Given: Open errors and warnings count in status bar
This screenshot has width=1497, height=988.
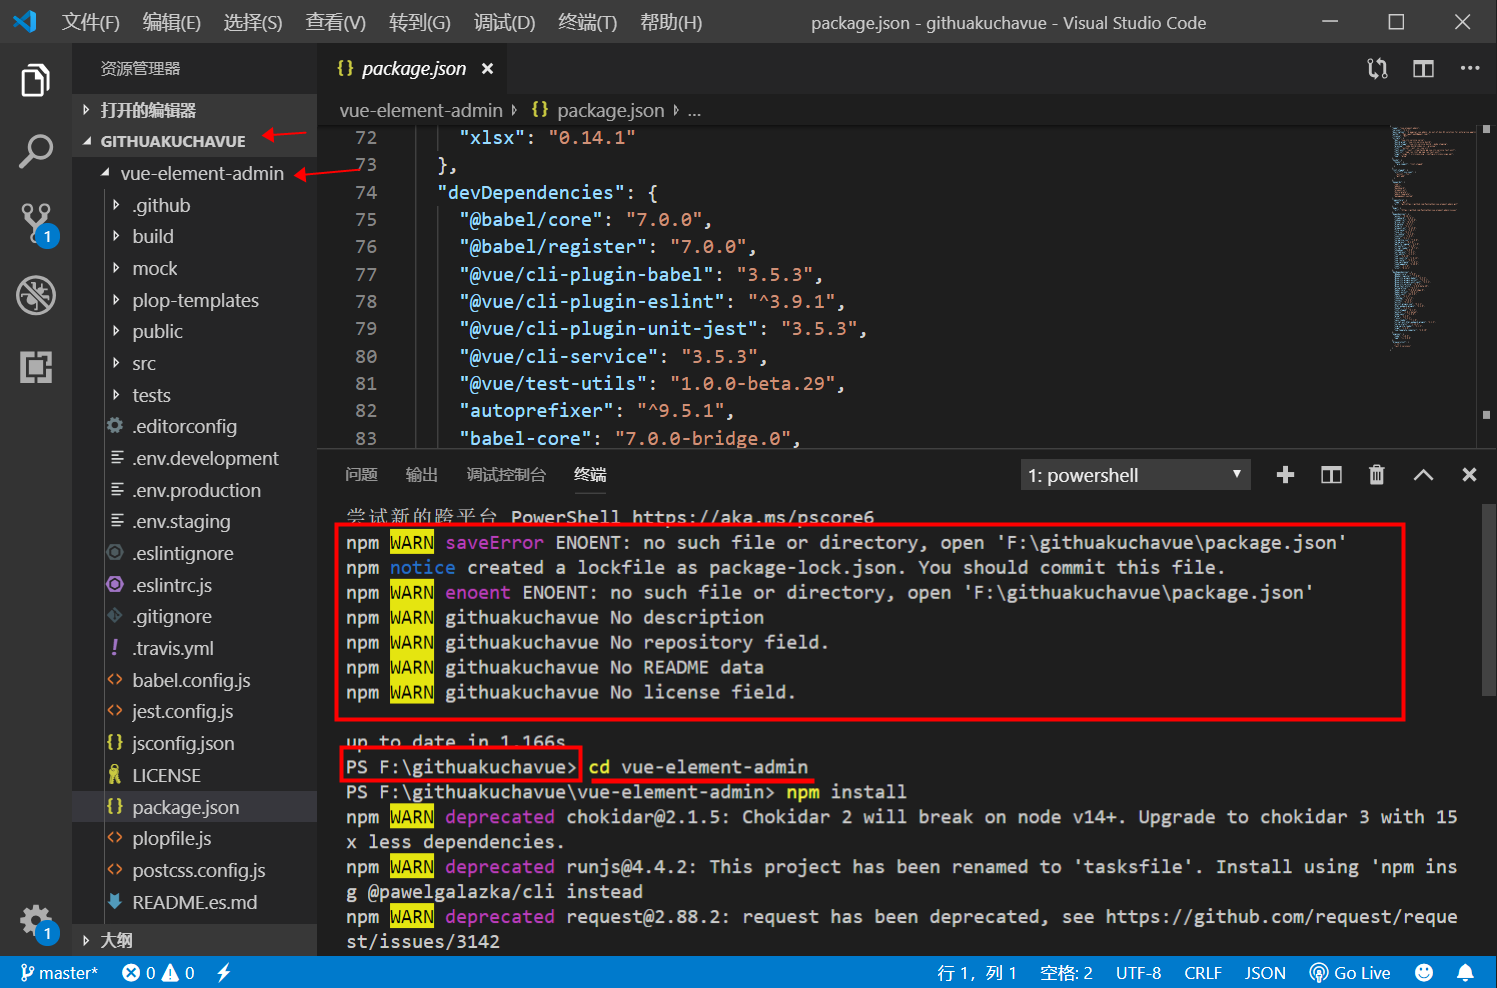Looking at the screenshot, I should (x=158, y=973).
